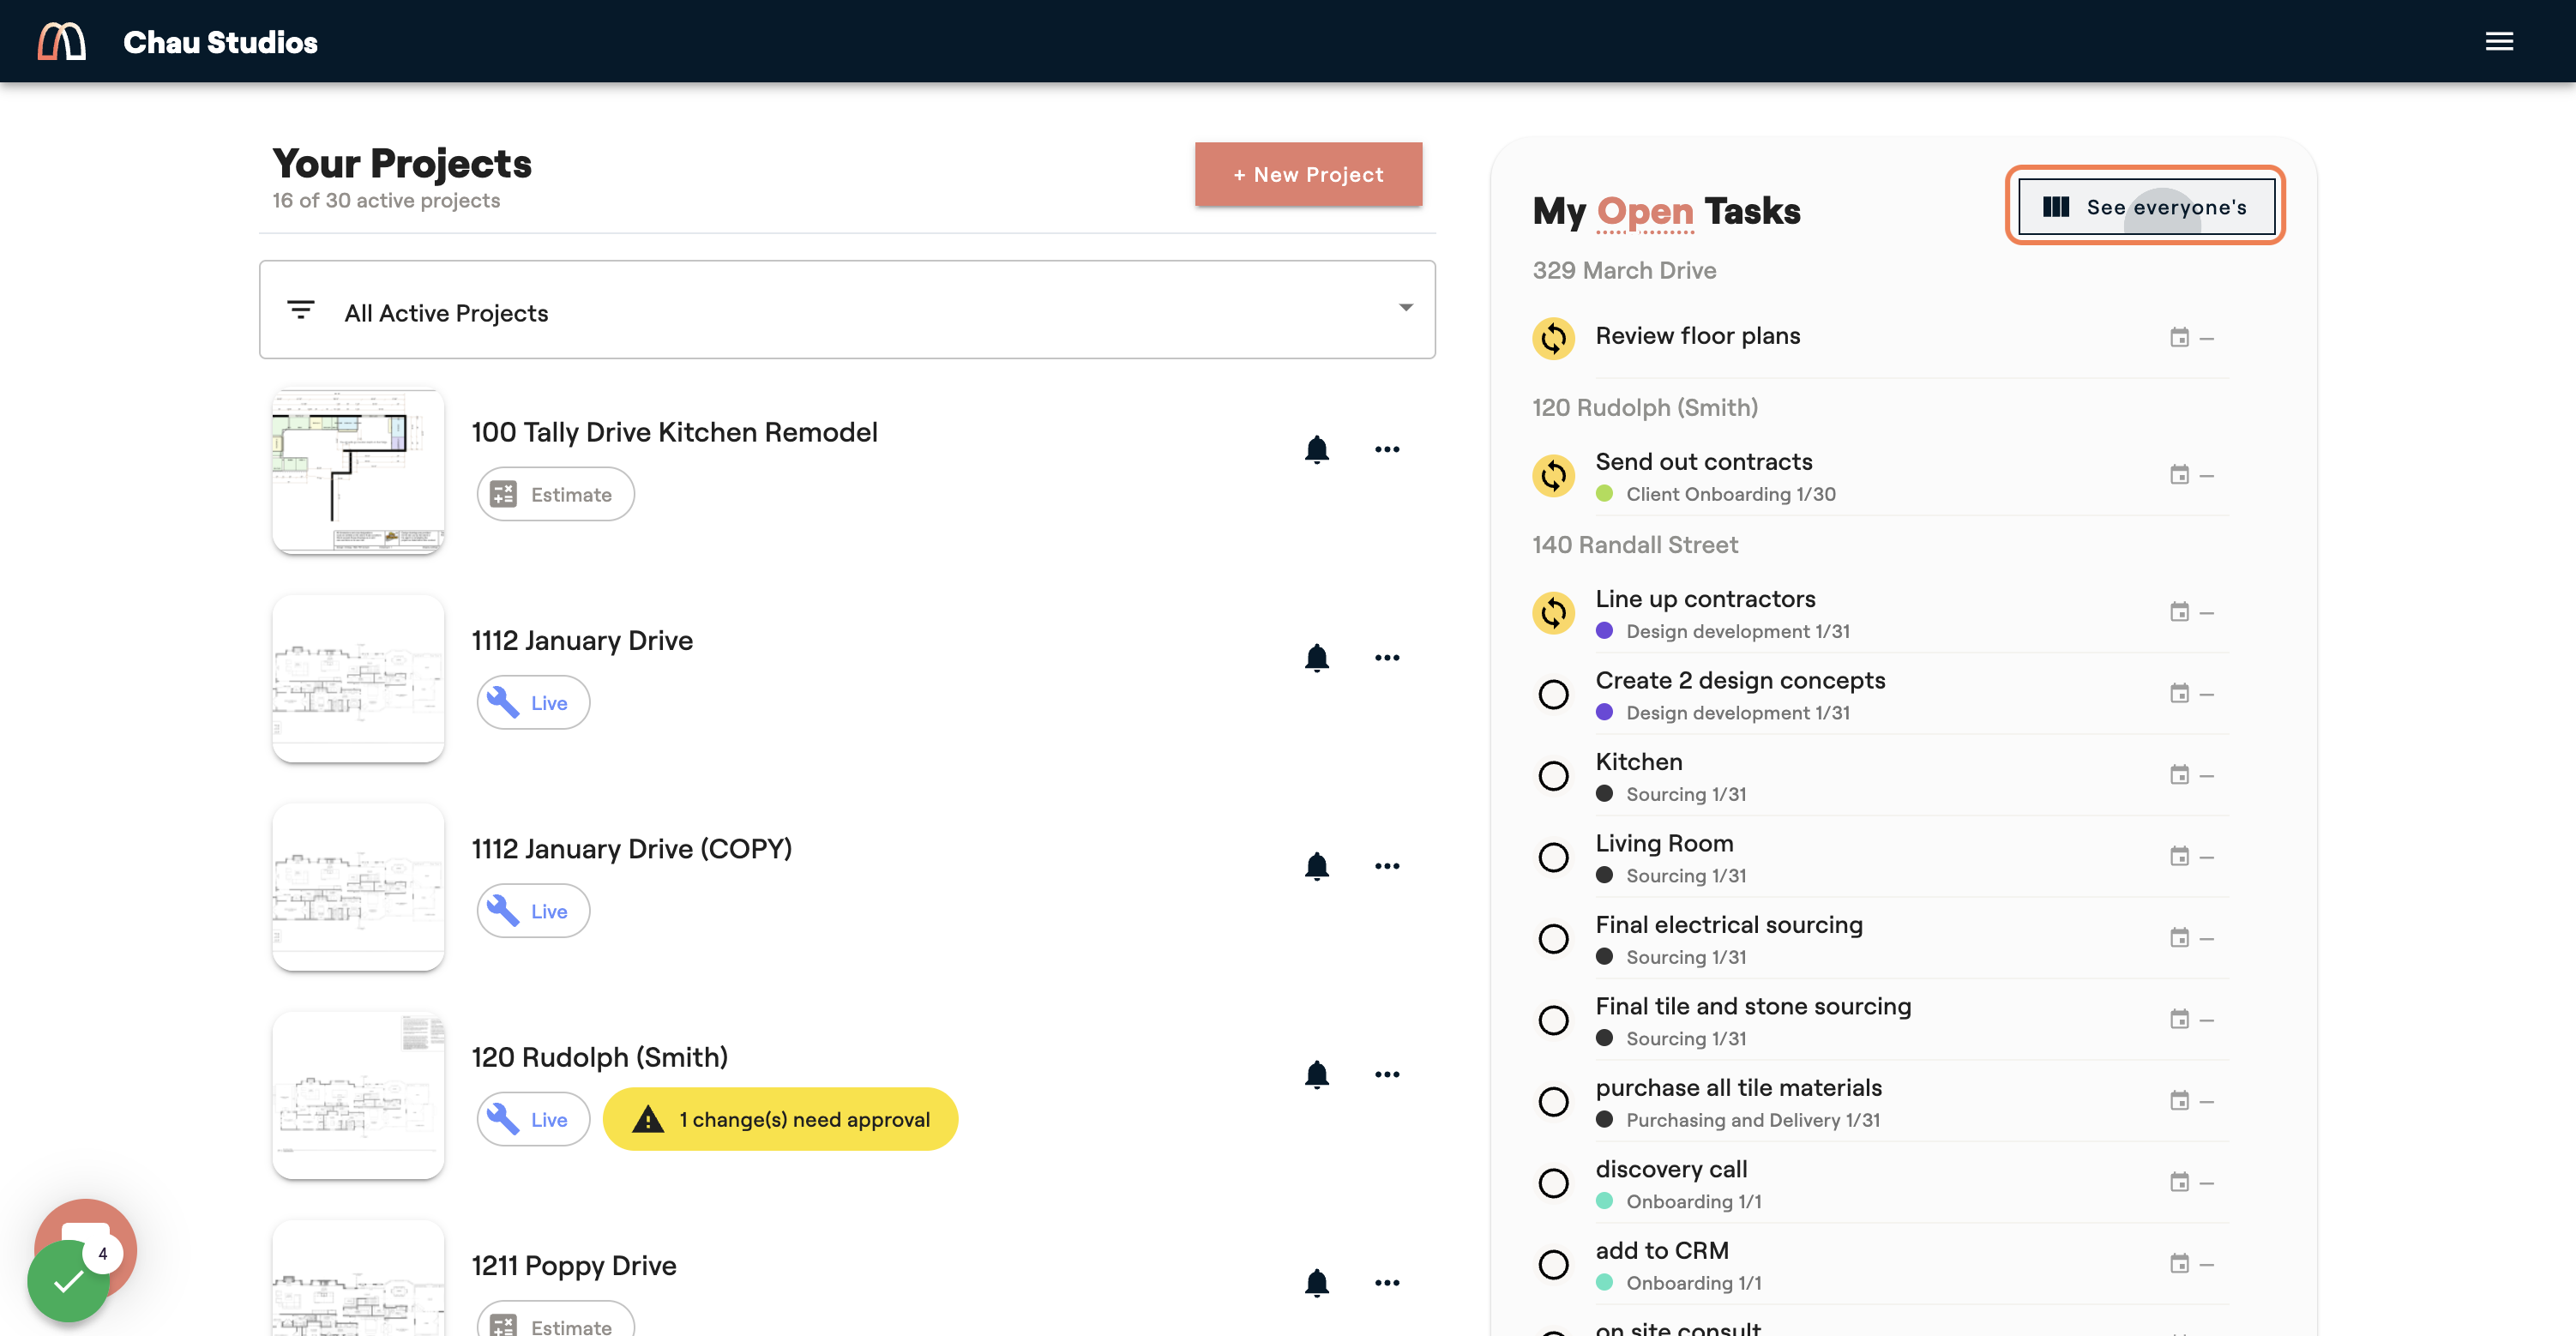2576x1336 pixels.
Task: Open 1211 Poppy Drive project title
Action: [x=574, y=1265]
